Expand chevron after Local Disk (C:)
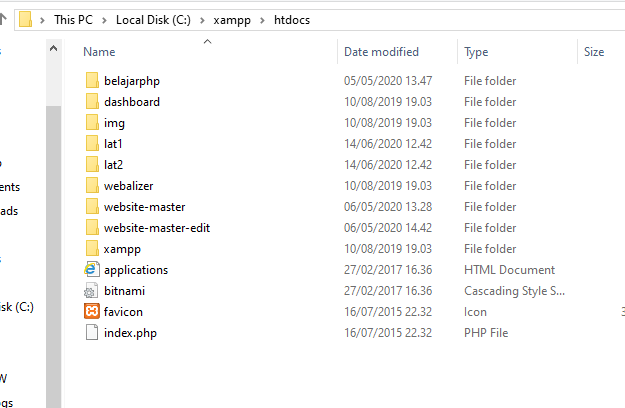This screenshot has height=408, width=625. click(x=202, y=20)
